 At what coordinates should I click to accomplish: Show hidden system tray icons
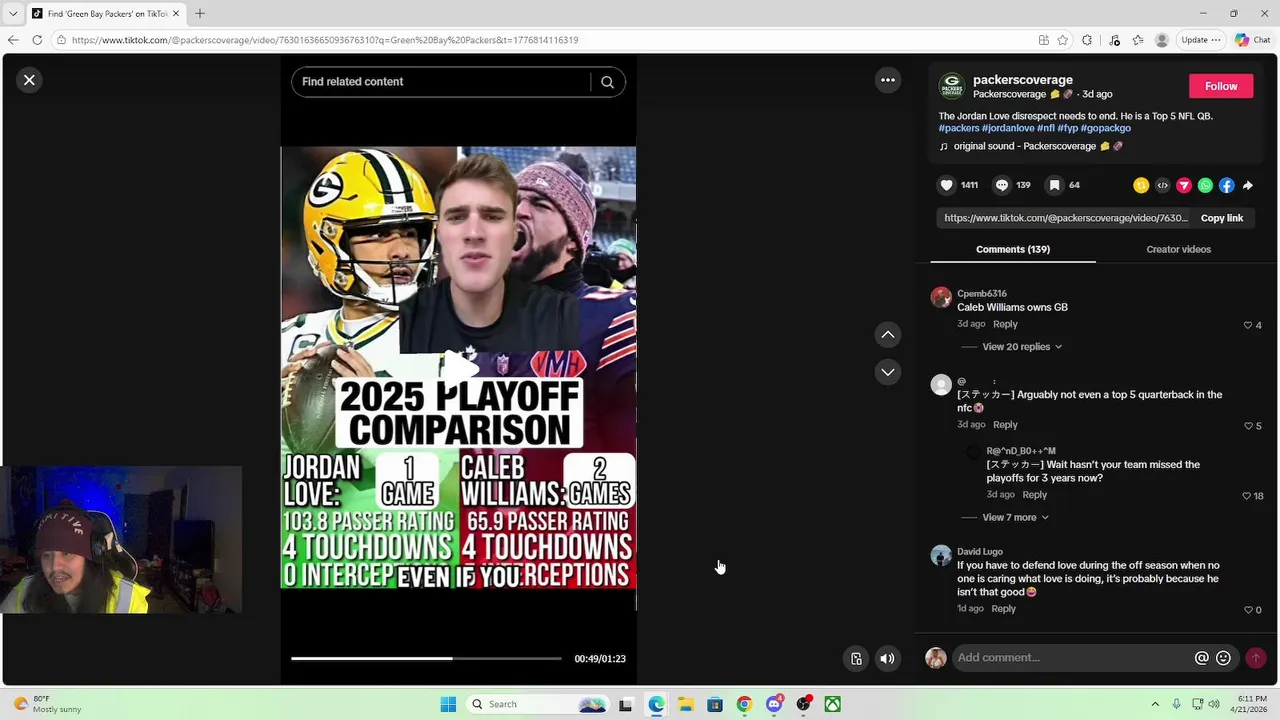1155,704
